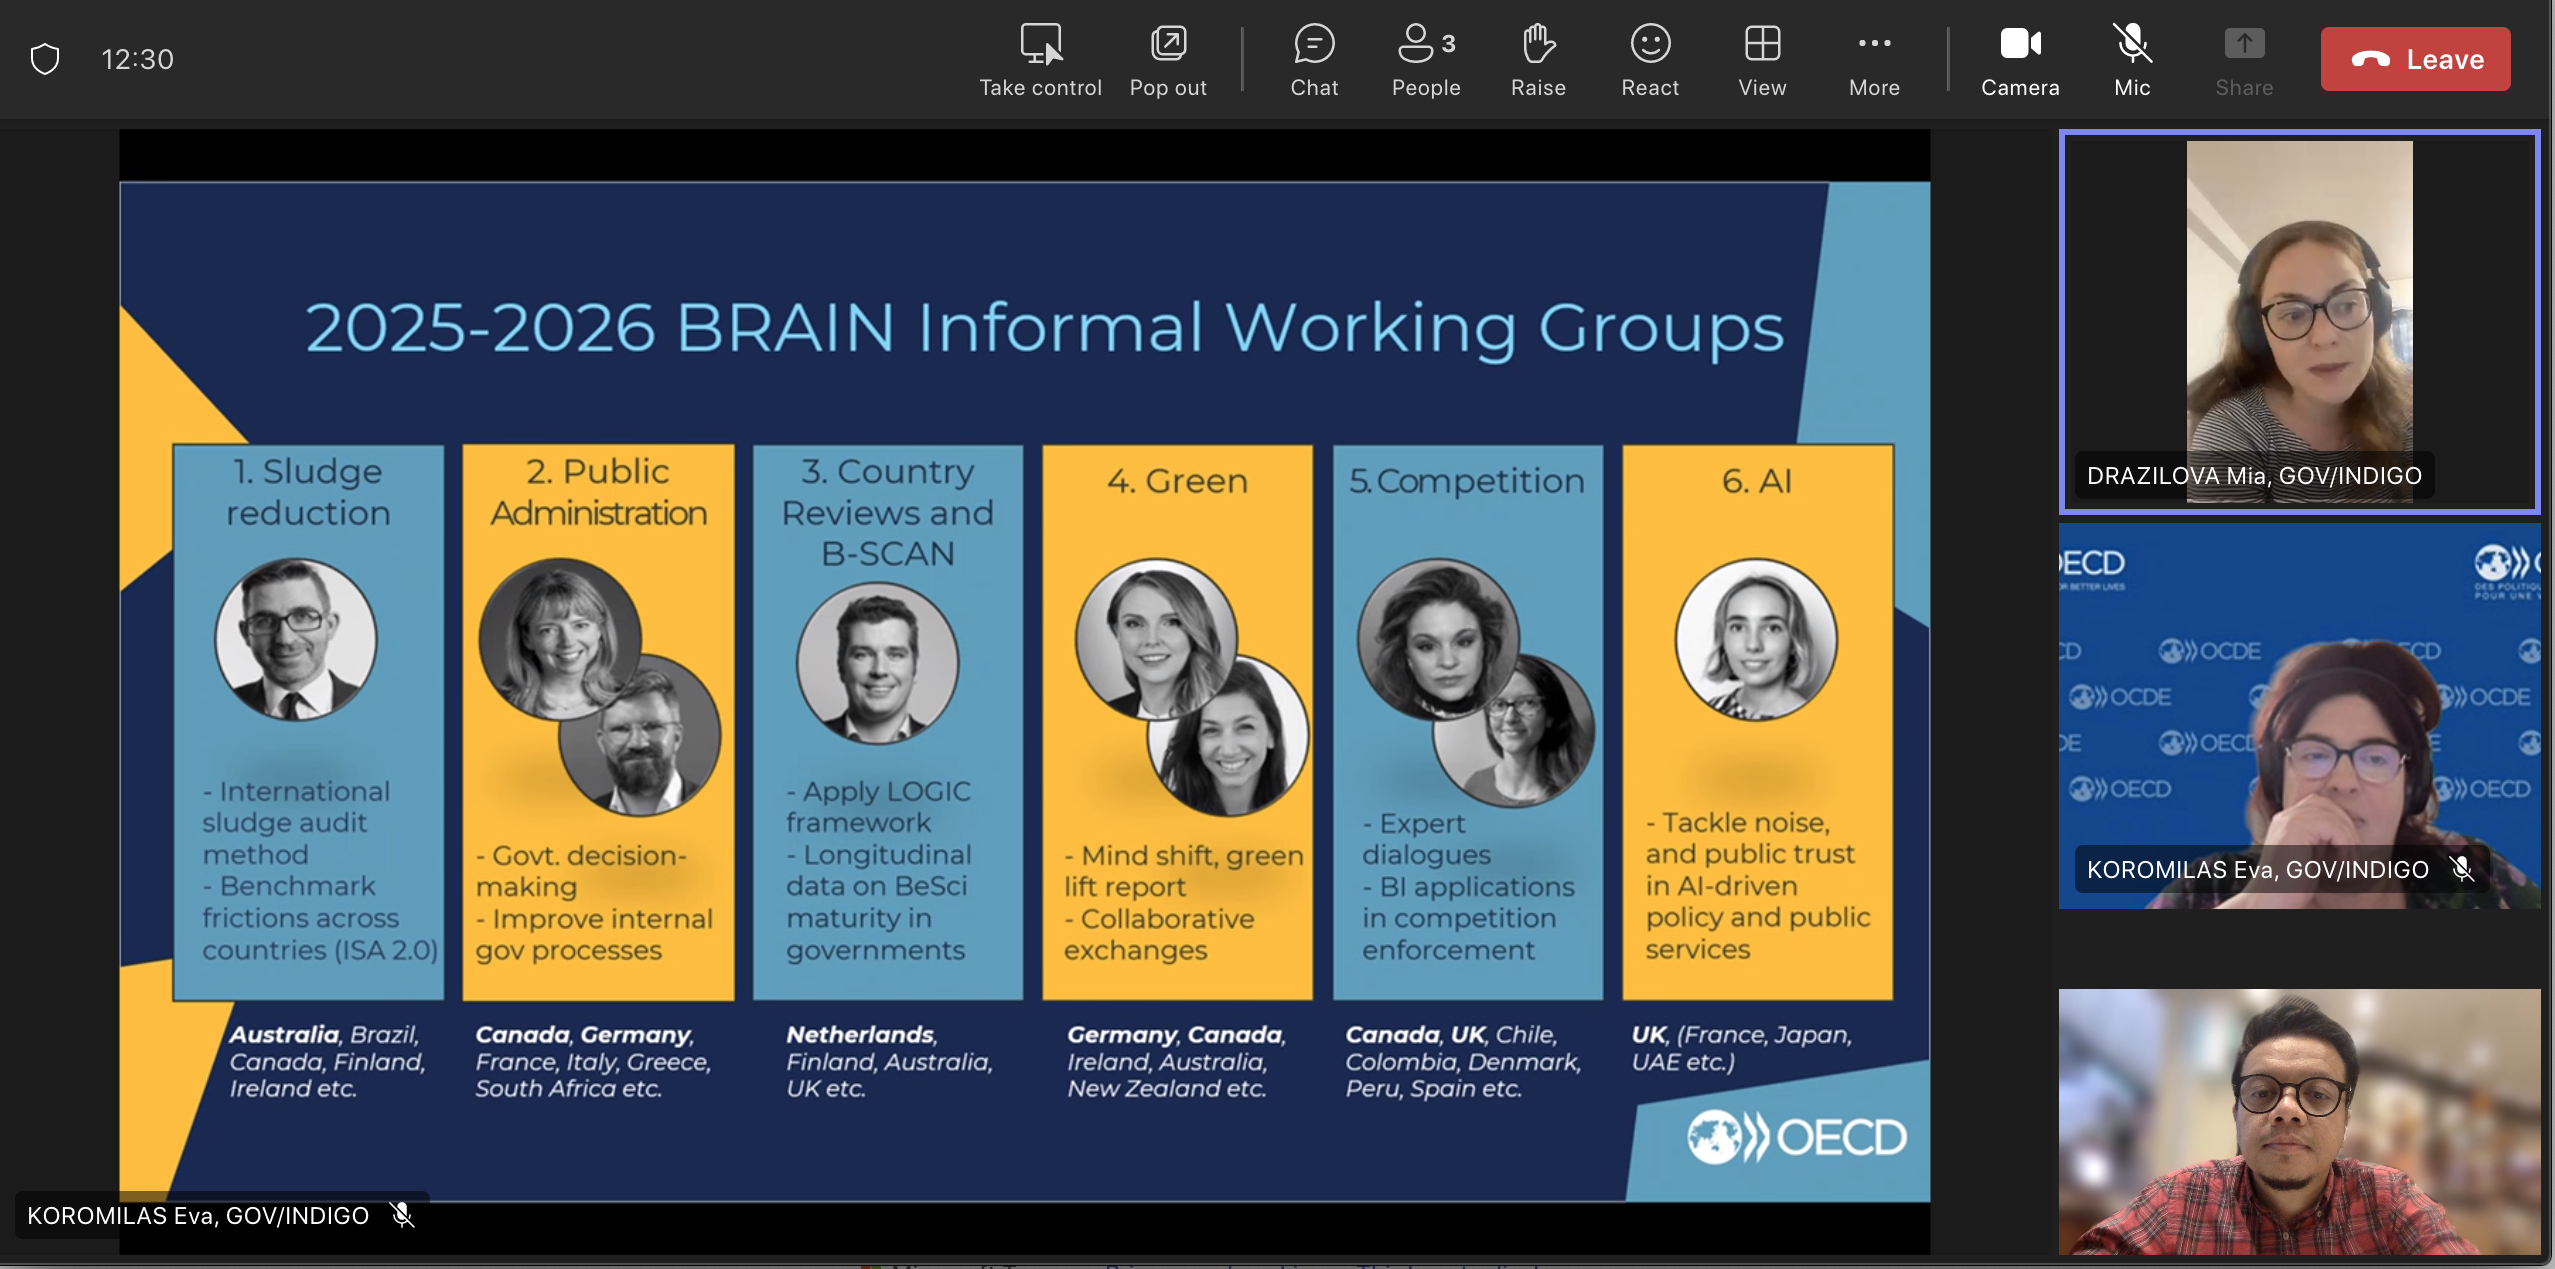
Task: Click 'UK, (France, Japan, UAE etc.)' country list
Action: pos(1742,1048)
